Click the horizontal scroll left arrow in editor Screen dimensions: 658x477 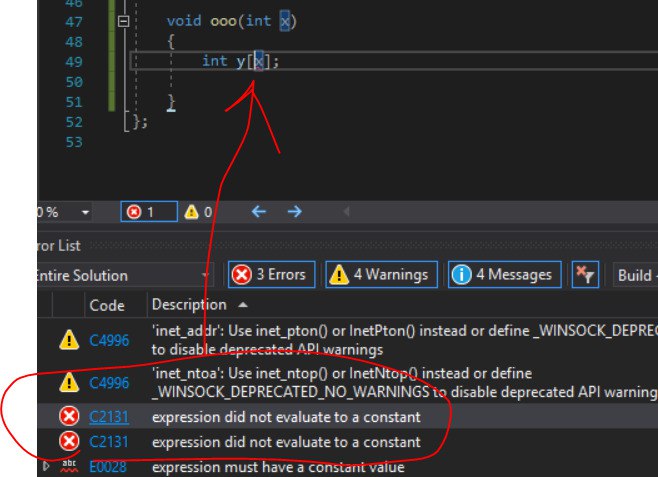pyautogui.click(x=346, y=211)
